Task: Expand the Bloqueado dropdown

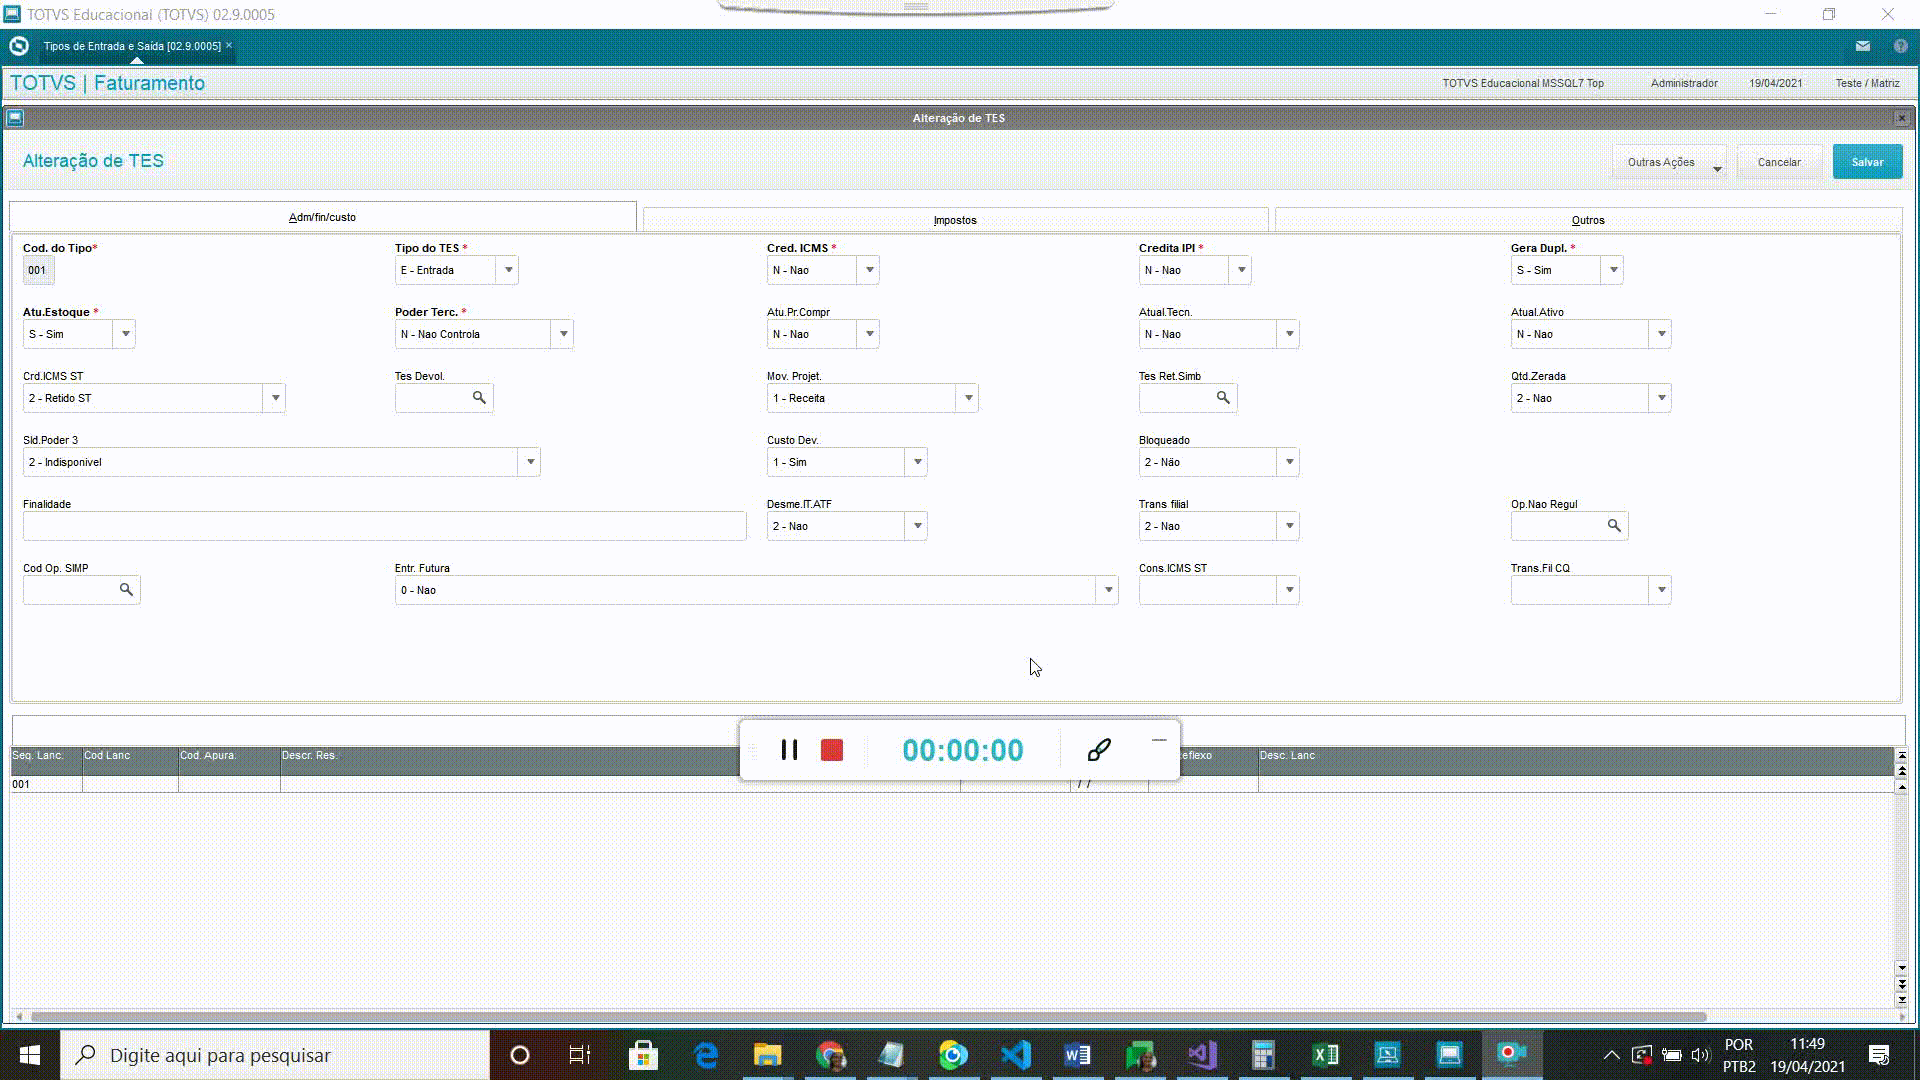Action: pyautogui.click(x=1289, y=462)
